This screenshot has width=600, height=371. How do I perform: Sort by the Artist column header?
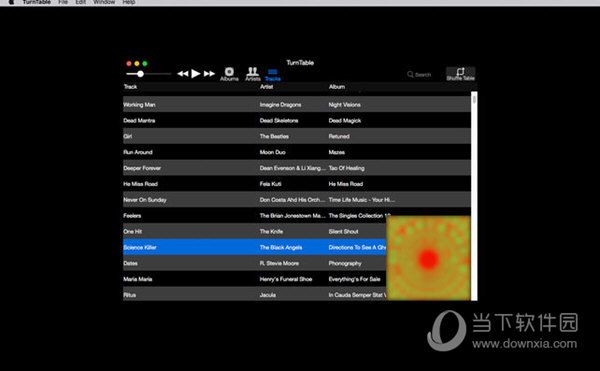coord(267,87)
